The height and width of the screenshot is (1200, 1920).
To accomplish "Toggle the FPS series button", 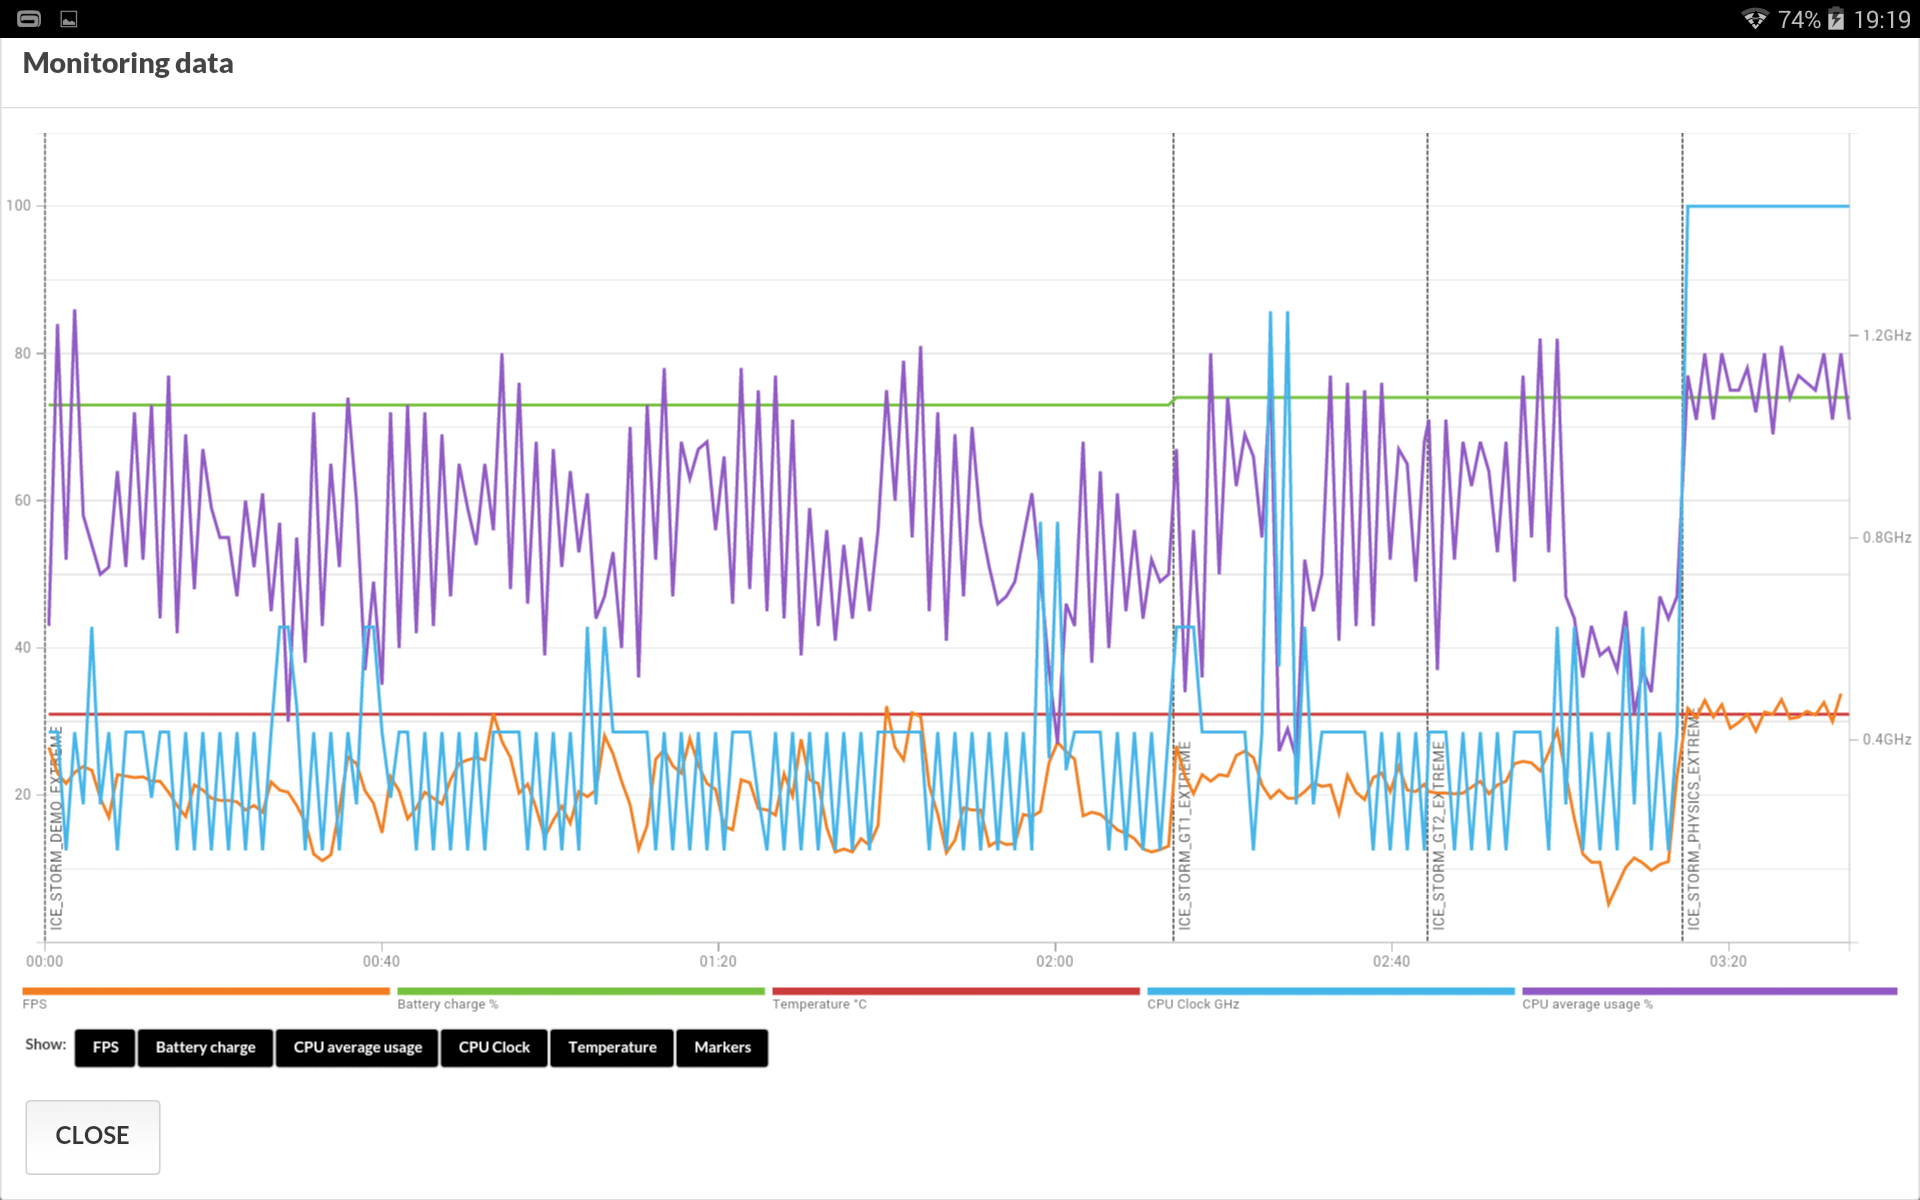I will pyautogui.click(x=105, y=1047).
